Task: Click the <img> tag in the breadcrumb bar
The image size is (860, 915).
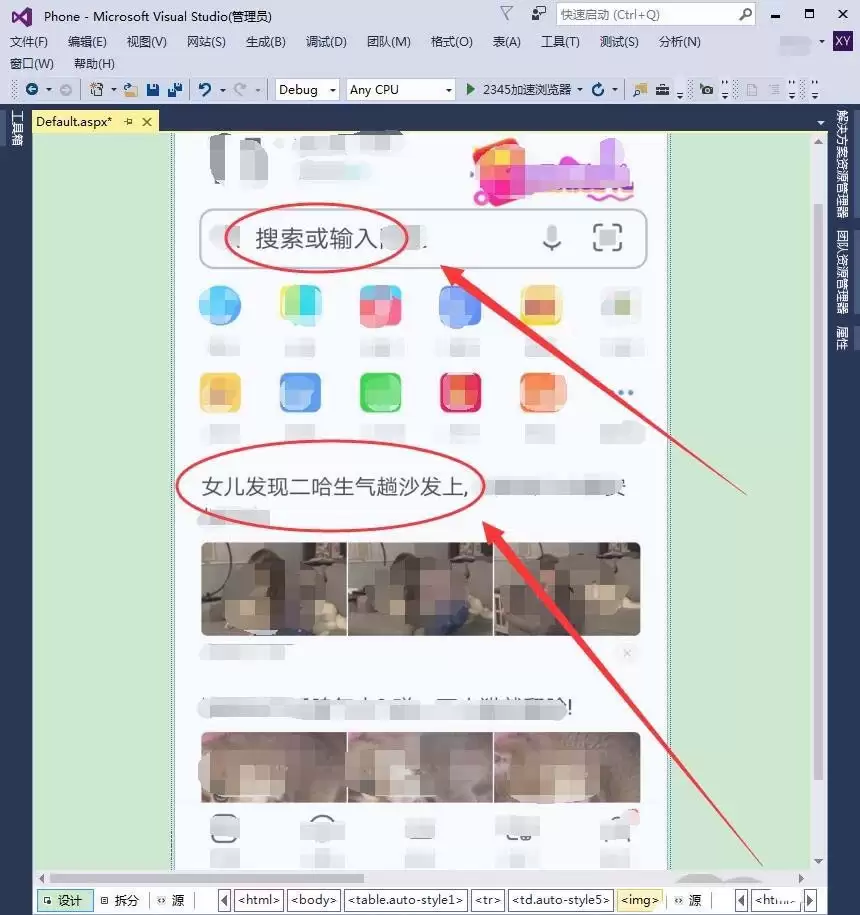Action: pyautogui.click(x=639, y=899)
